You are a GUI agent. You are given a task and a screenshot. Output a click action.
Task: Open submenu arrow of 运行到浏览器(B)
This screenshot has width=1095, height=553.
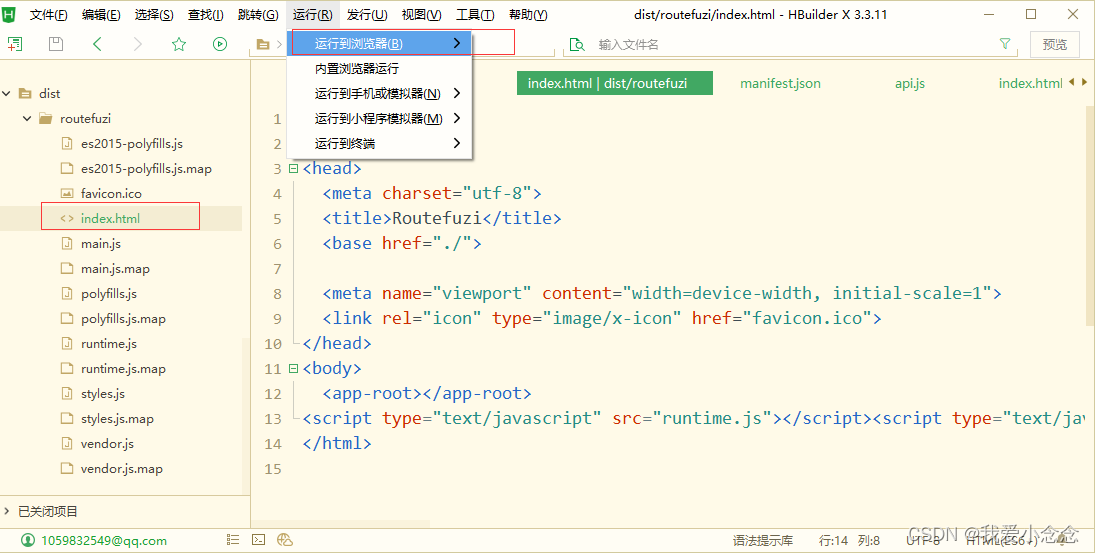[x=457, y=43]
